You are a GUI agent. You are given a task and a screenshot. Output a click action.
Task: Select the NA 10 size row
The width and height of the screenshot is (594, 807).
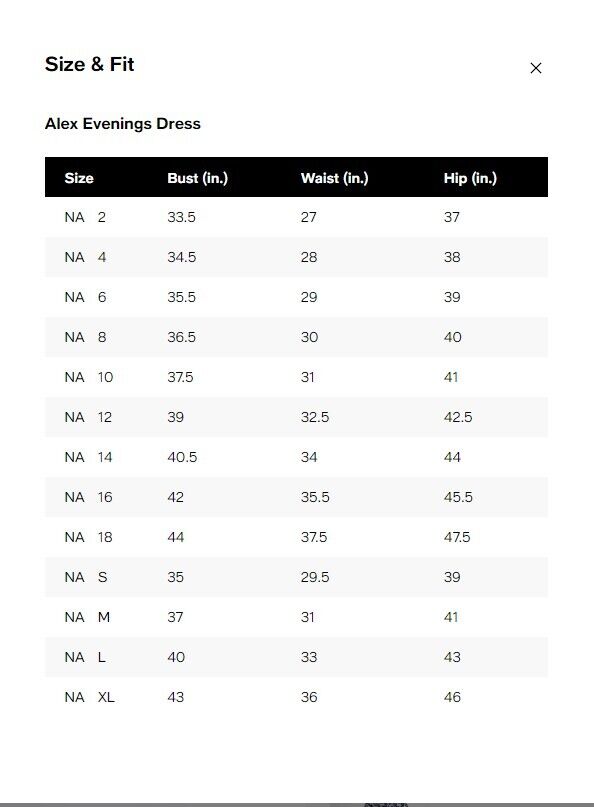(296, 377)
